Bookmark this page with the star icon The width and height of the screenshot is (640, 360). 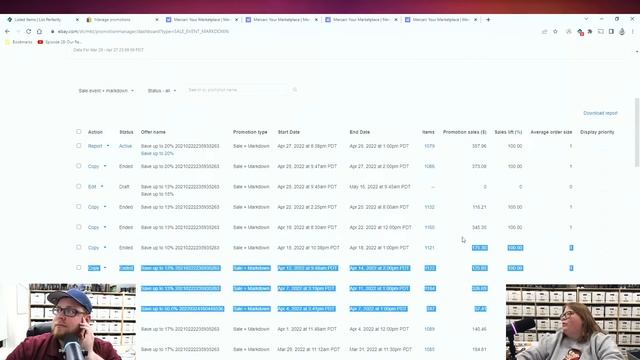555,31
